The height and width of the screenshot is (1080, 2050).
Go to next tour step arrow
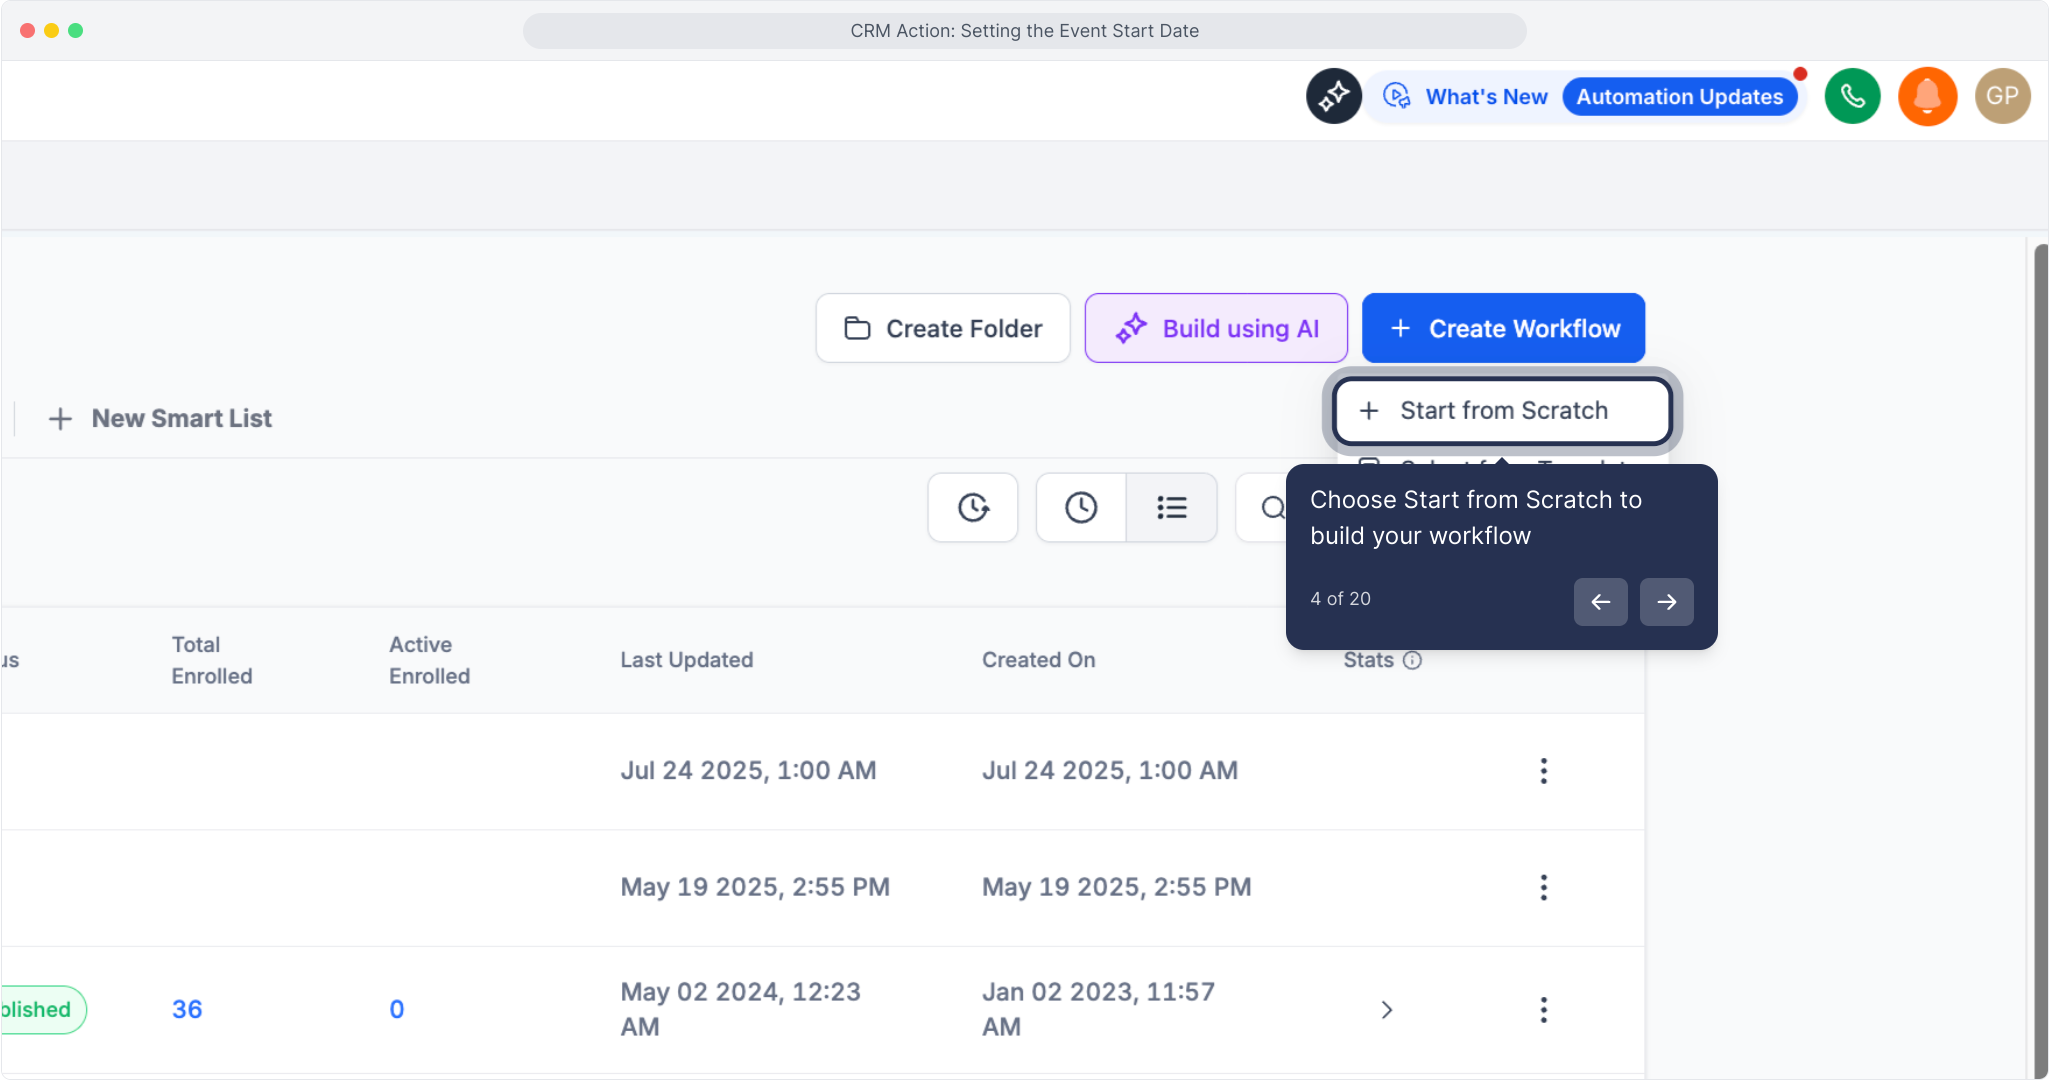[1666, 602]
